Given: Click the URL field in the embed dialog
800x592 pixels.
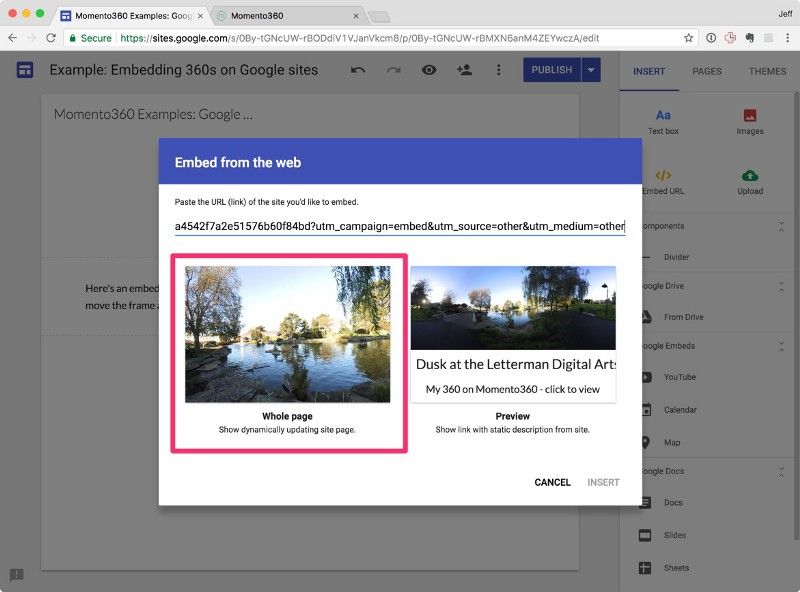Looking at the screenshot, I should coord(400,226).
